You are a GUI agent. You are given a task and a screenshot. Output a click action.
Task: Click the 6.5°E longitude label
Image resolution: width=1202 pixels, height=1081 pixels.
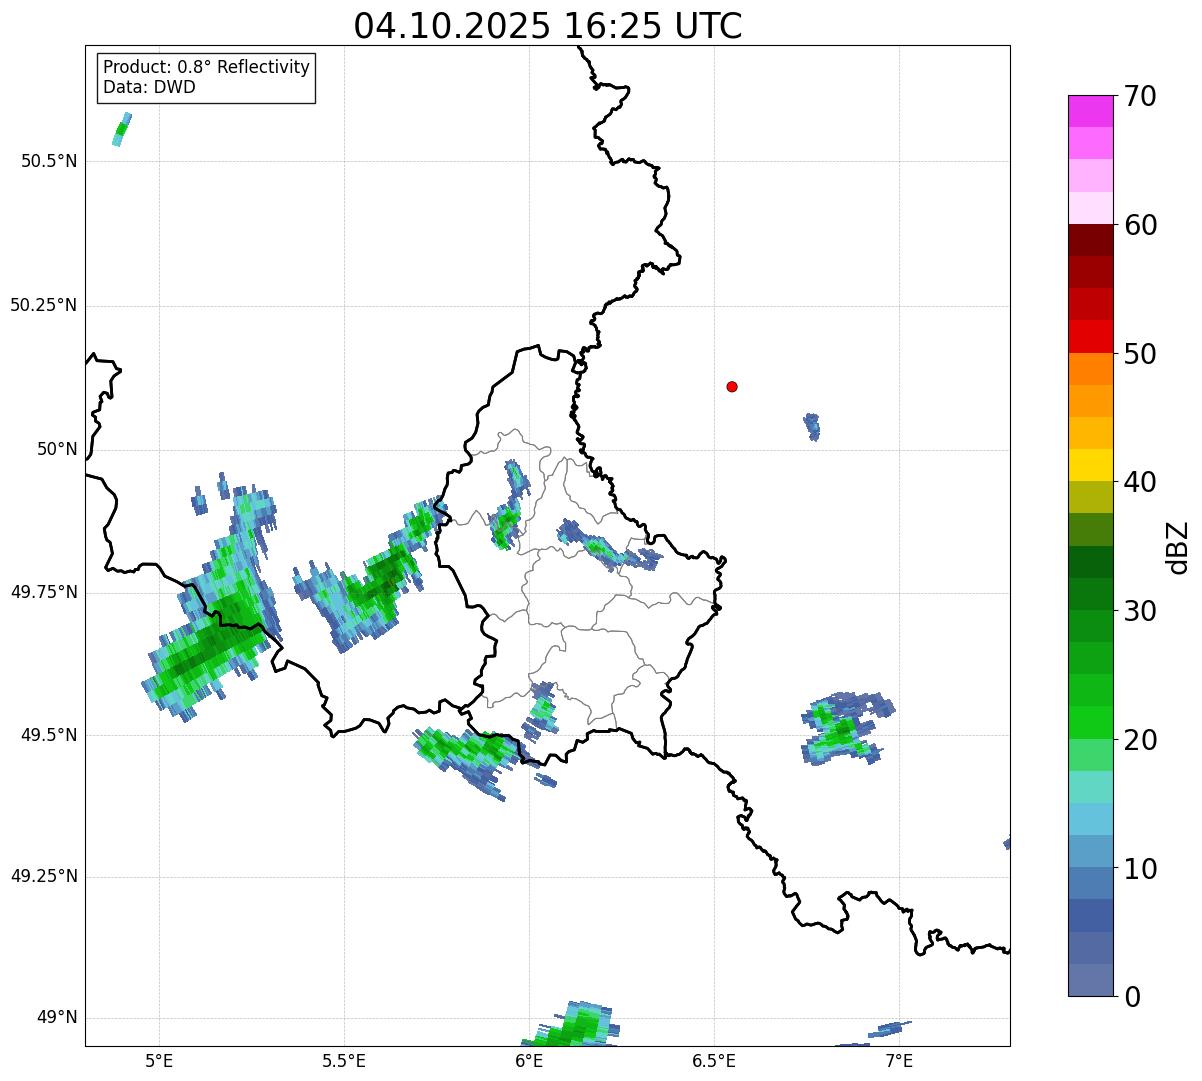point(714,1061)
